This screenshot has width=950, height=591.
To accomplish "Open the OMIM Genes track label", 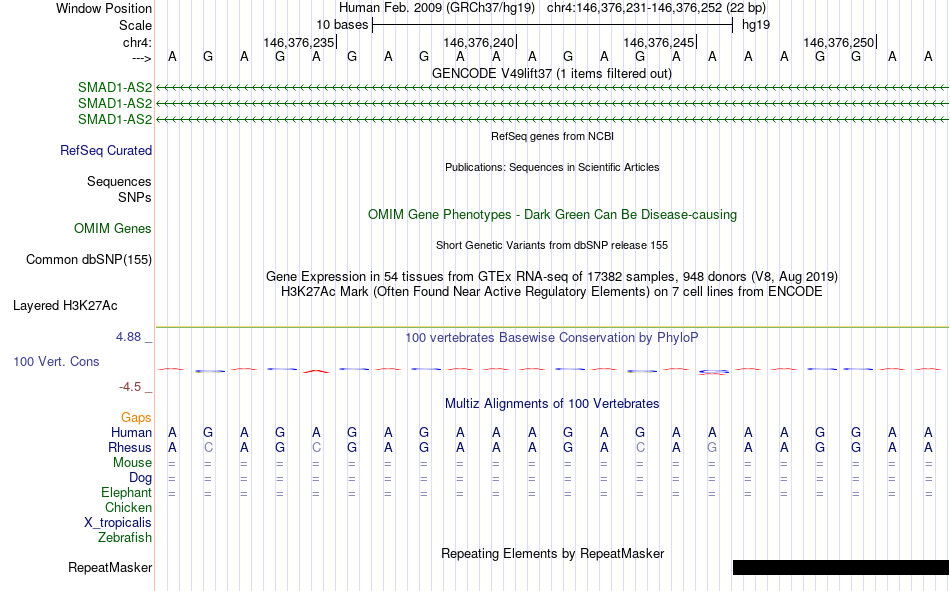I will [112, 229].
